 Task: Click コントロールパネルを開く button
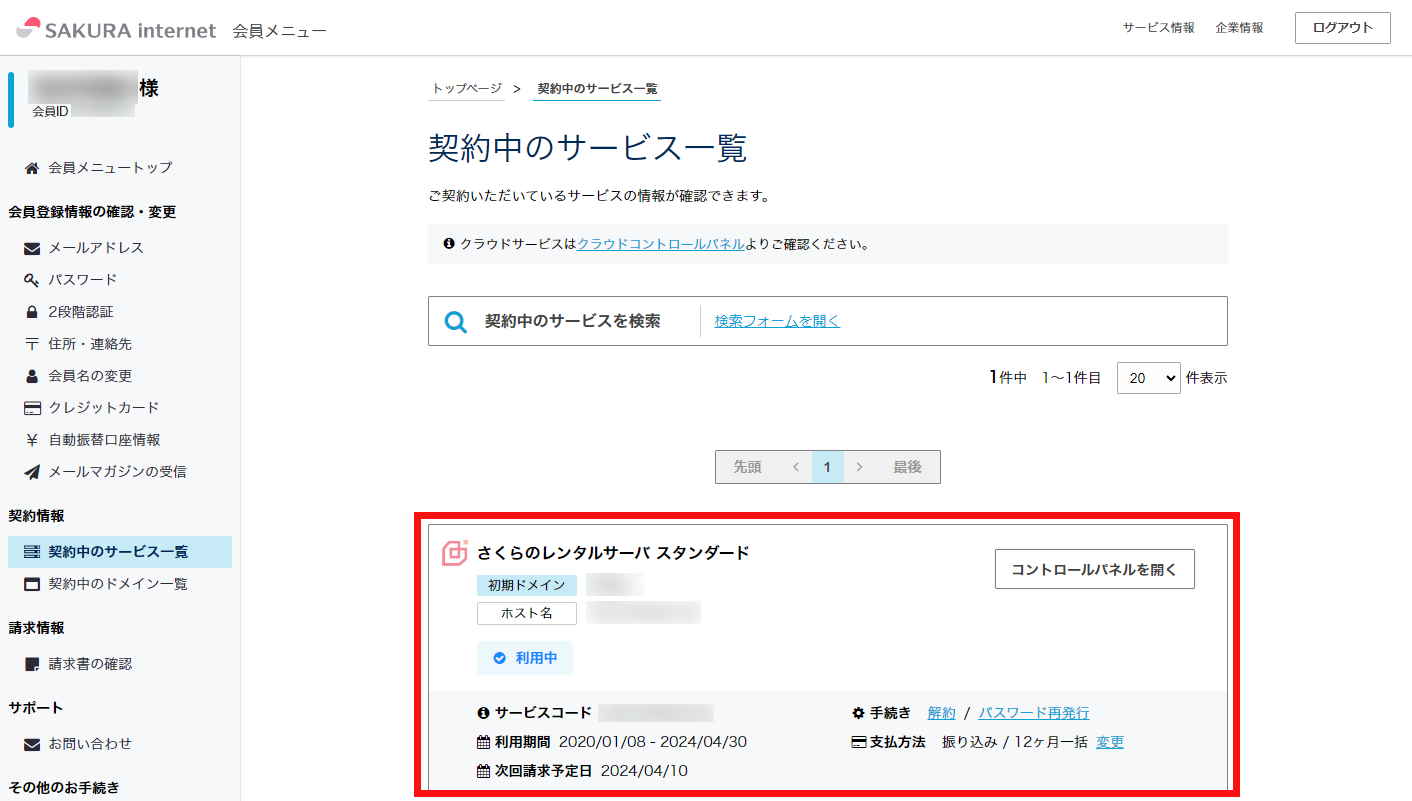click(x=1095, y=569)
